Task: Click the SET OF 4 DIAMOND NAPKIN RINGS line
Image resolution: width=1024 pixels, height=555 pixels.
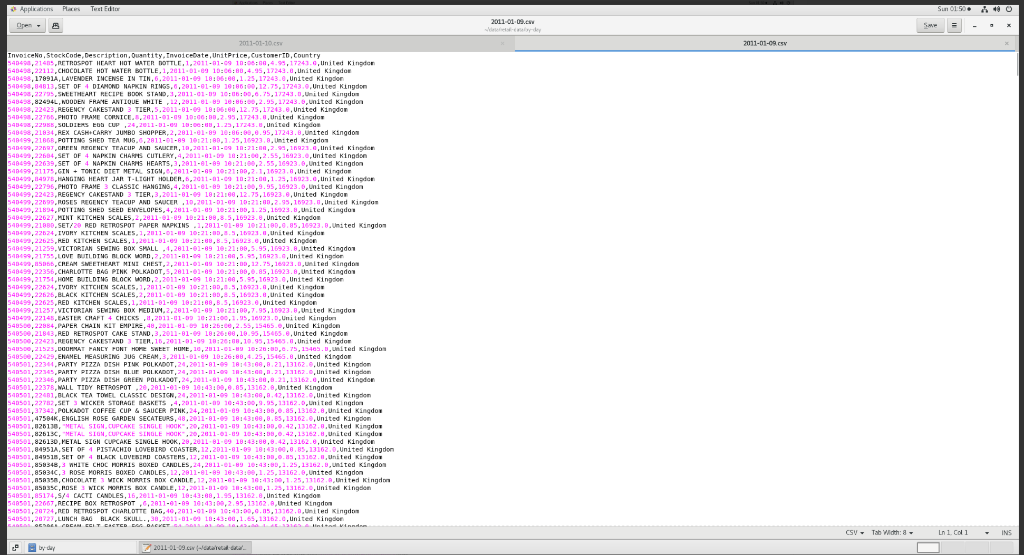Action: click(187, 86)
